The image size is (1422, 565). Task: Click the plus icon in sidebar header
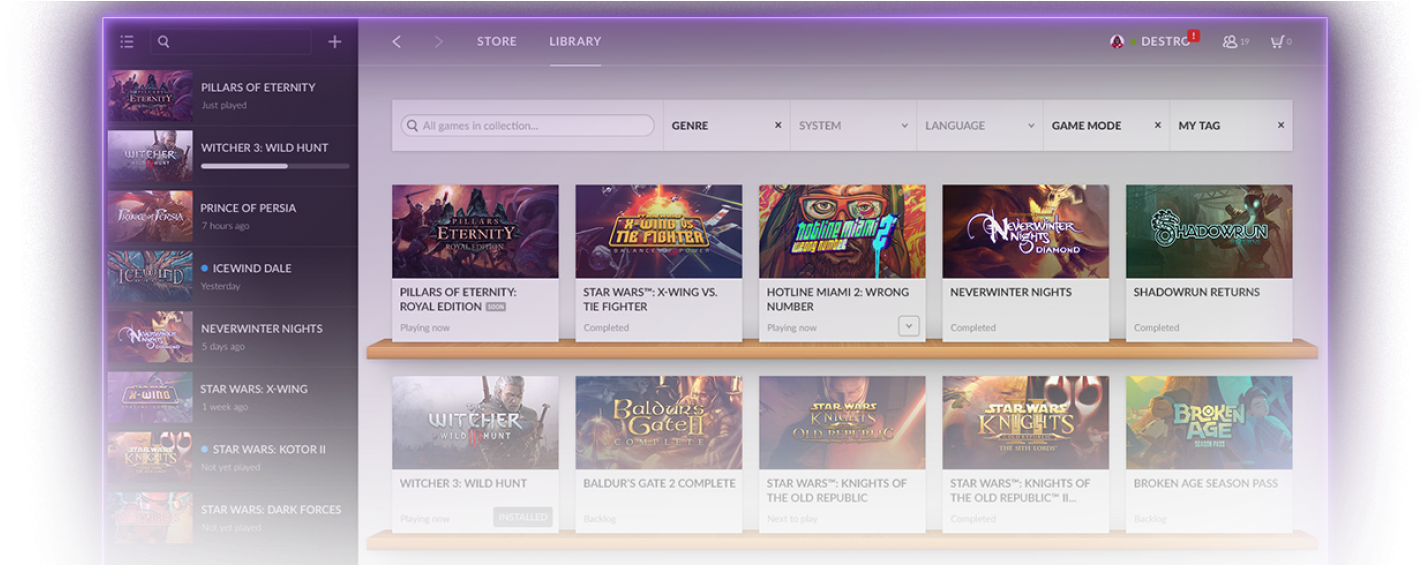tap(335, 42)
